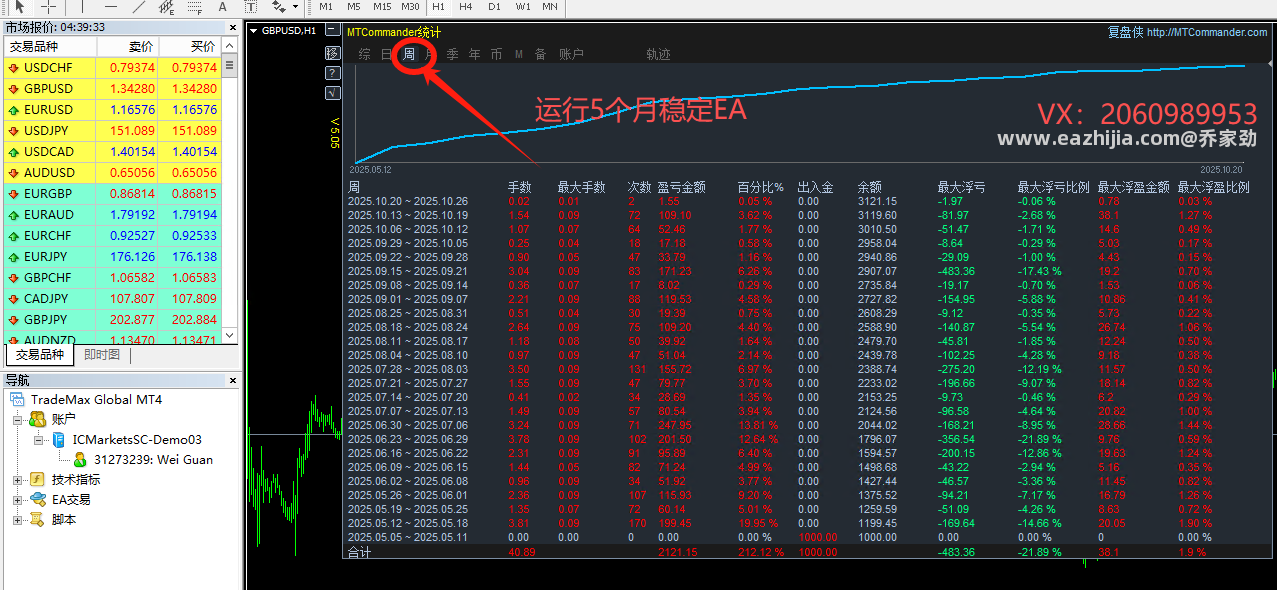This screenshot has height=590, width=1277.
Task: Select the text label 'T' tool
Action: [249, 6]
